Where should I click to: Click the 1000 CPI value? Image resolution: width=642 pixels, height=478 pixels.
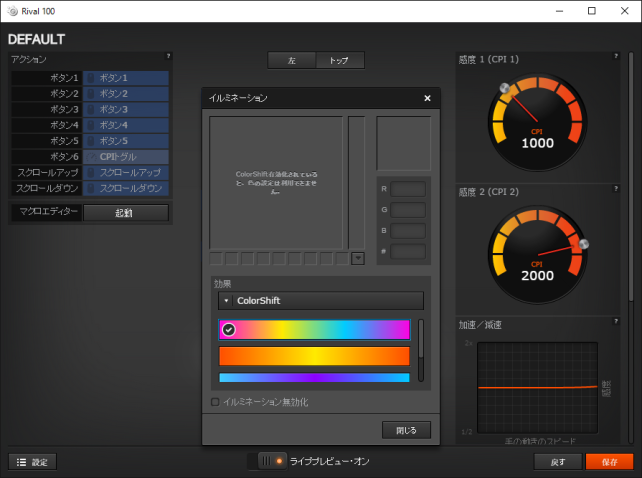coord(538,143)
